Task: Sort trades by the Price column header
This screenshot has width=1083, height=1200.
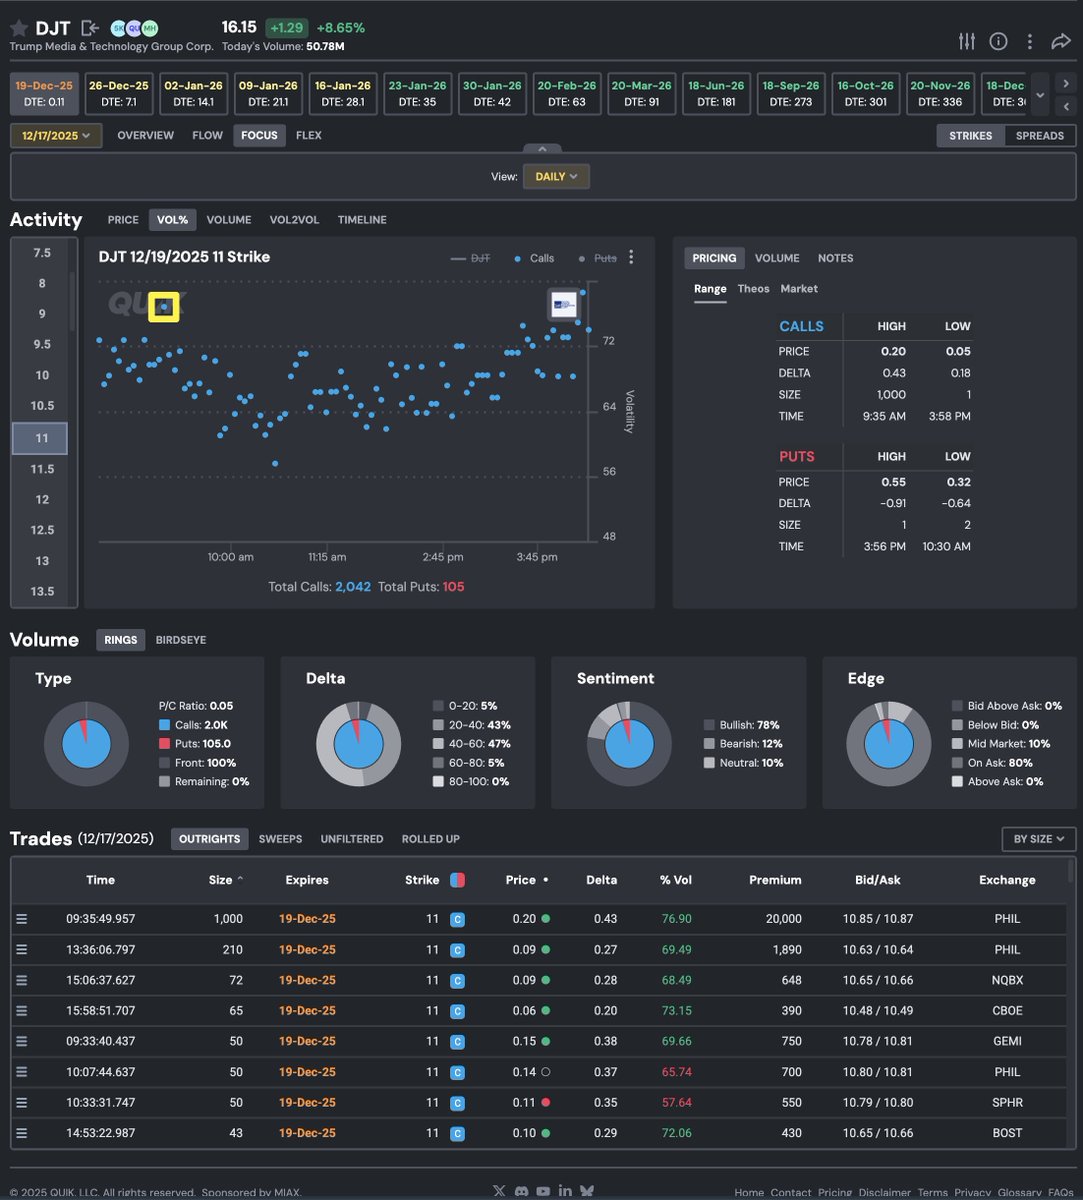Action: pyautogui.click(x=527, y=880)
